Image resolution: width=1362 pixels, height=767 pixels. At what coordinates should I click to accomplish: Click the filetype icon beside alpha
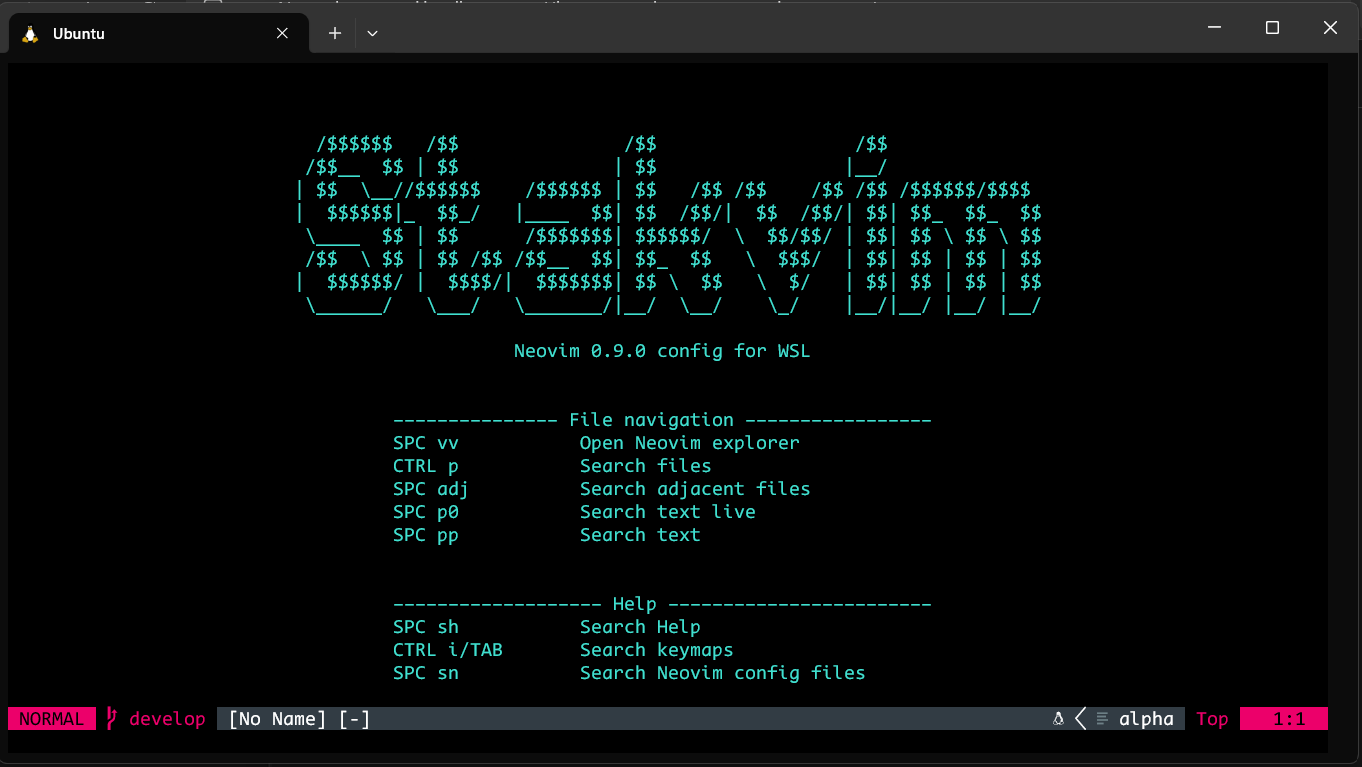[x=1103, y=718]
